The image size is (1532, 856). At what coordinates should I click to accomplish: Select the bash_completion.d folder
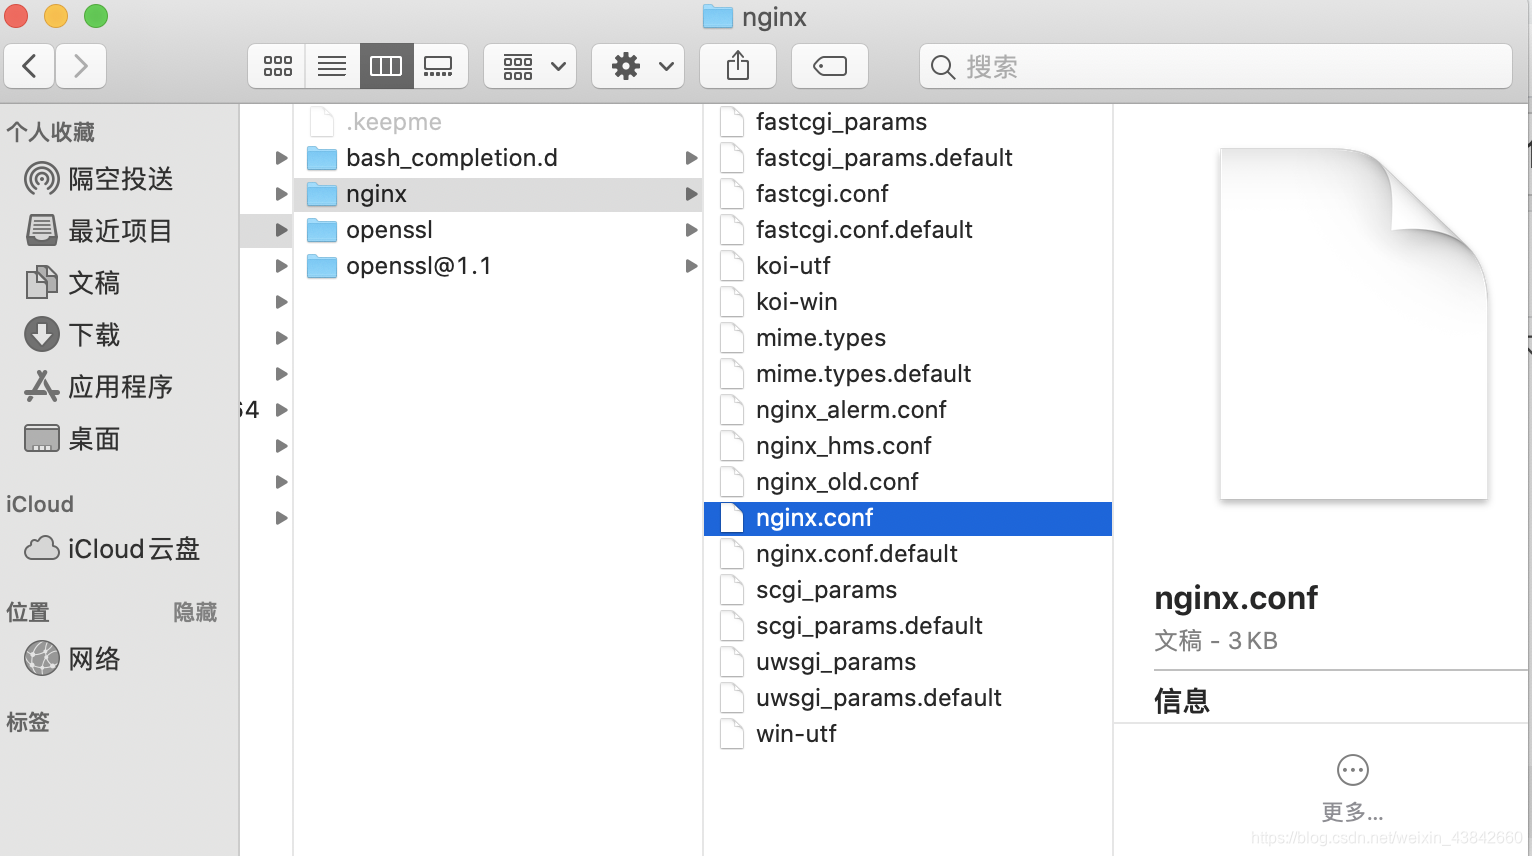pos(498,158)
